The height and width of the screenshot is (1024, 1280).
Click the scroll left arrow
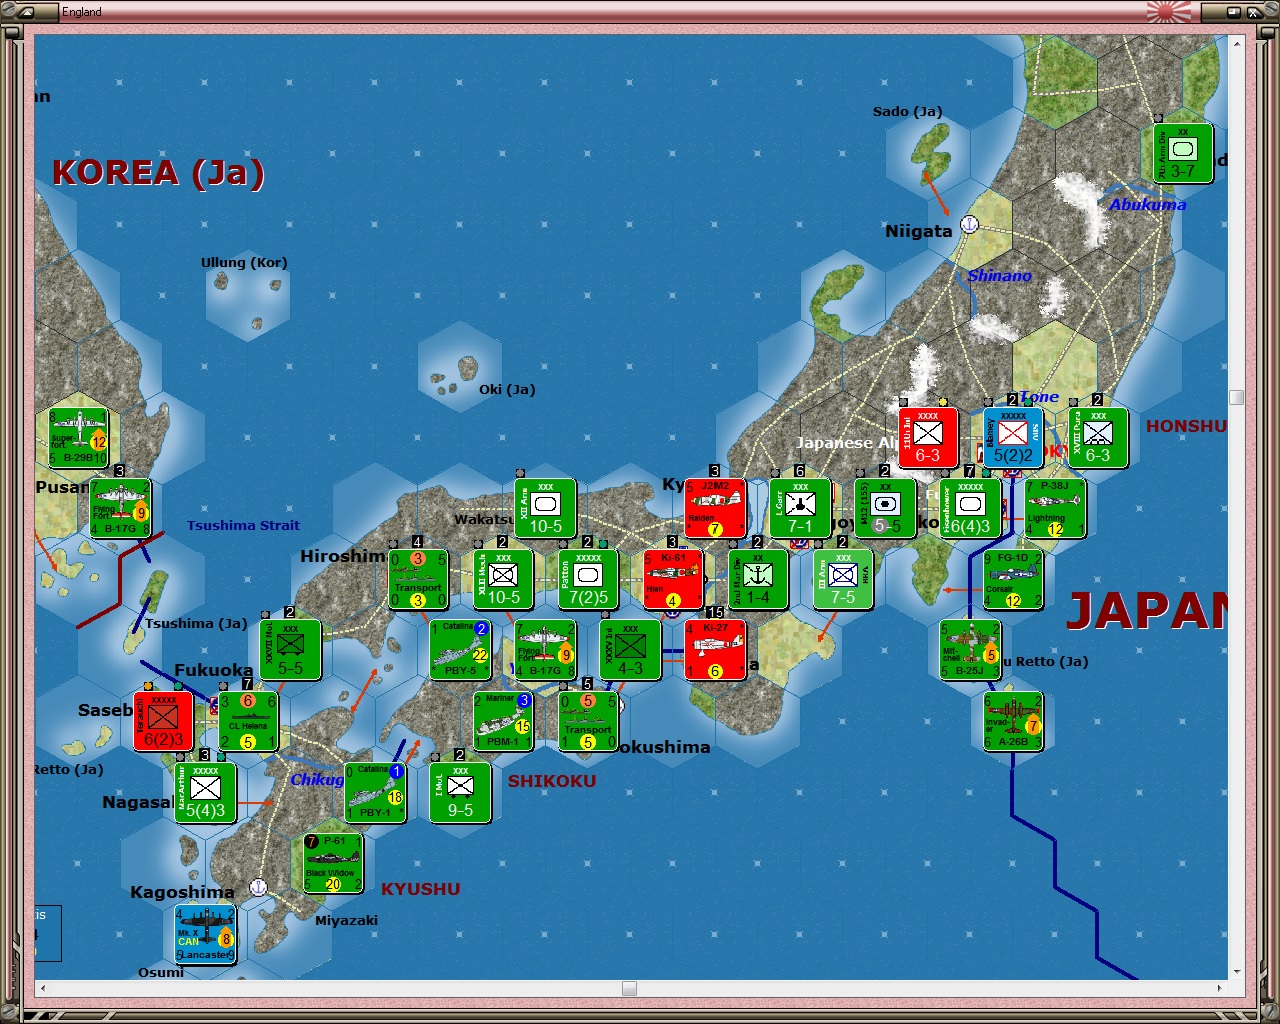pos(42,988)
